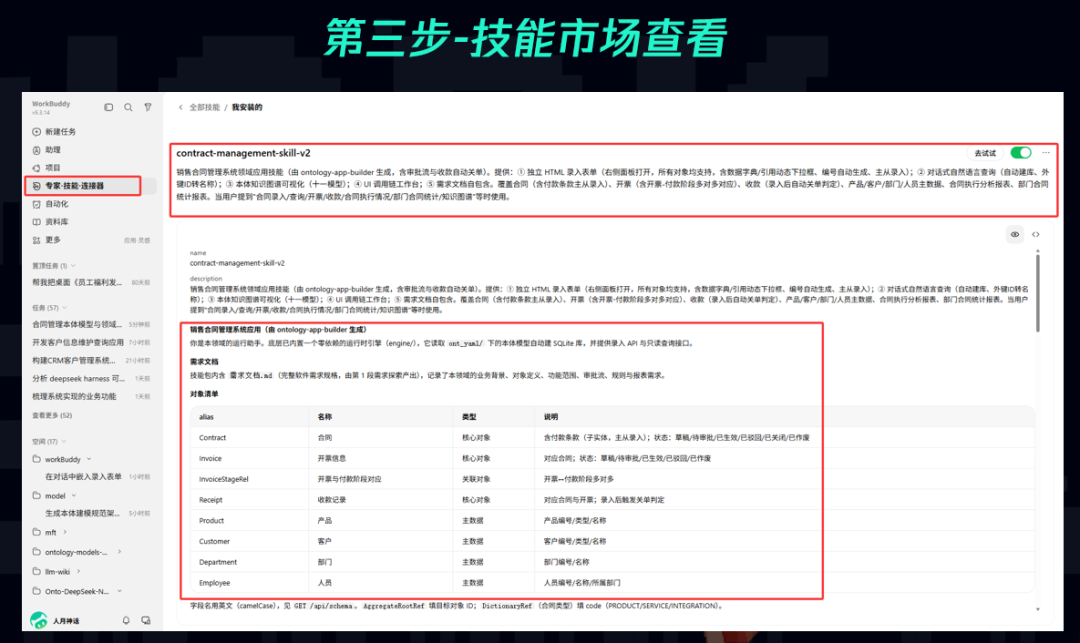Image resolution: width=1080 pixels, height=643 pixels.
Task: Open the three-dot menu for contract-management-skill-v2
Action: 1046,153
